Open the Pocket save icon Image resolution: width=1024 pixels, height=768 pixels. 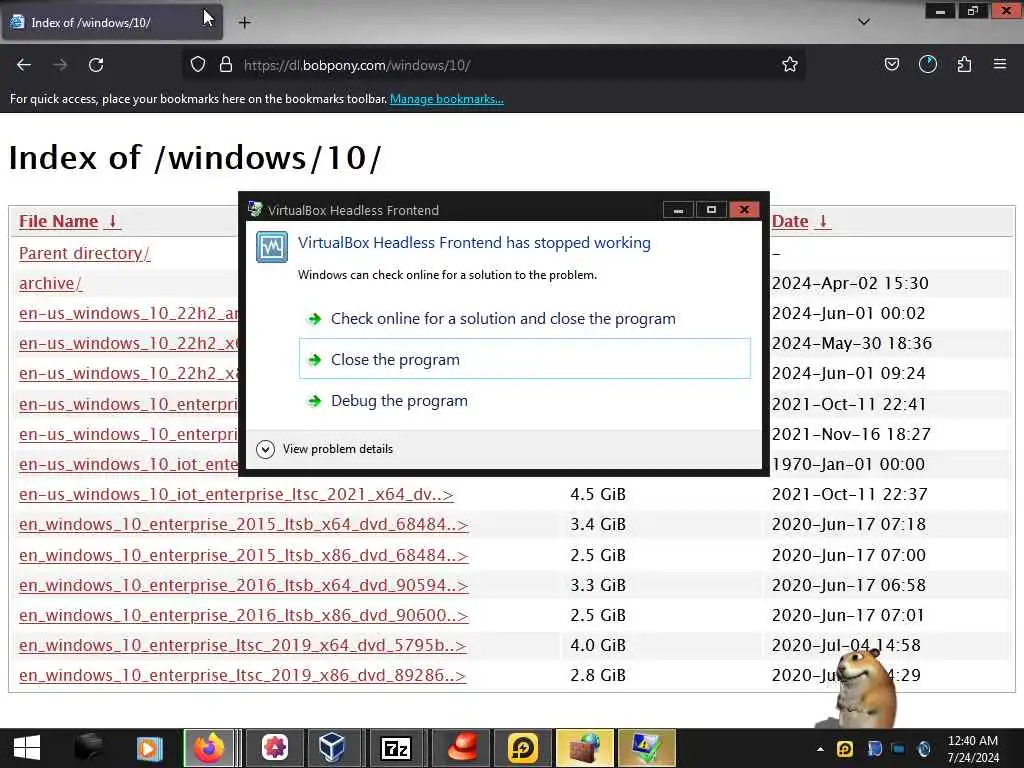(891, 65)
